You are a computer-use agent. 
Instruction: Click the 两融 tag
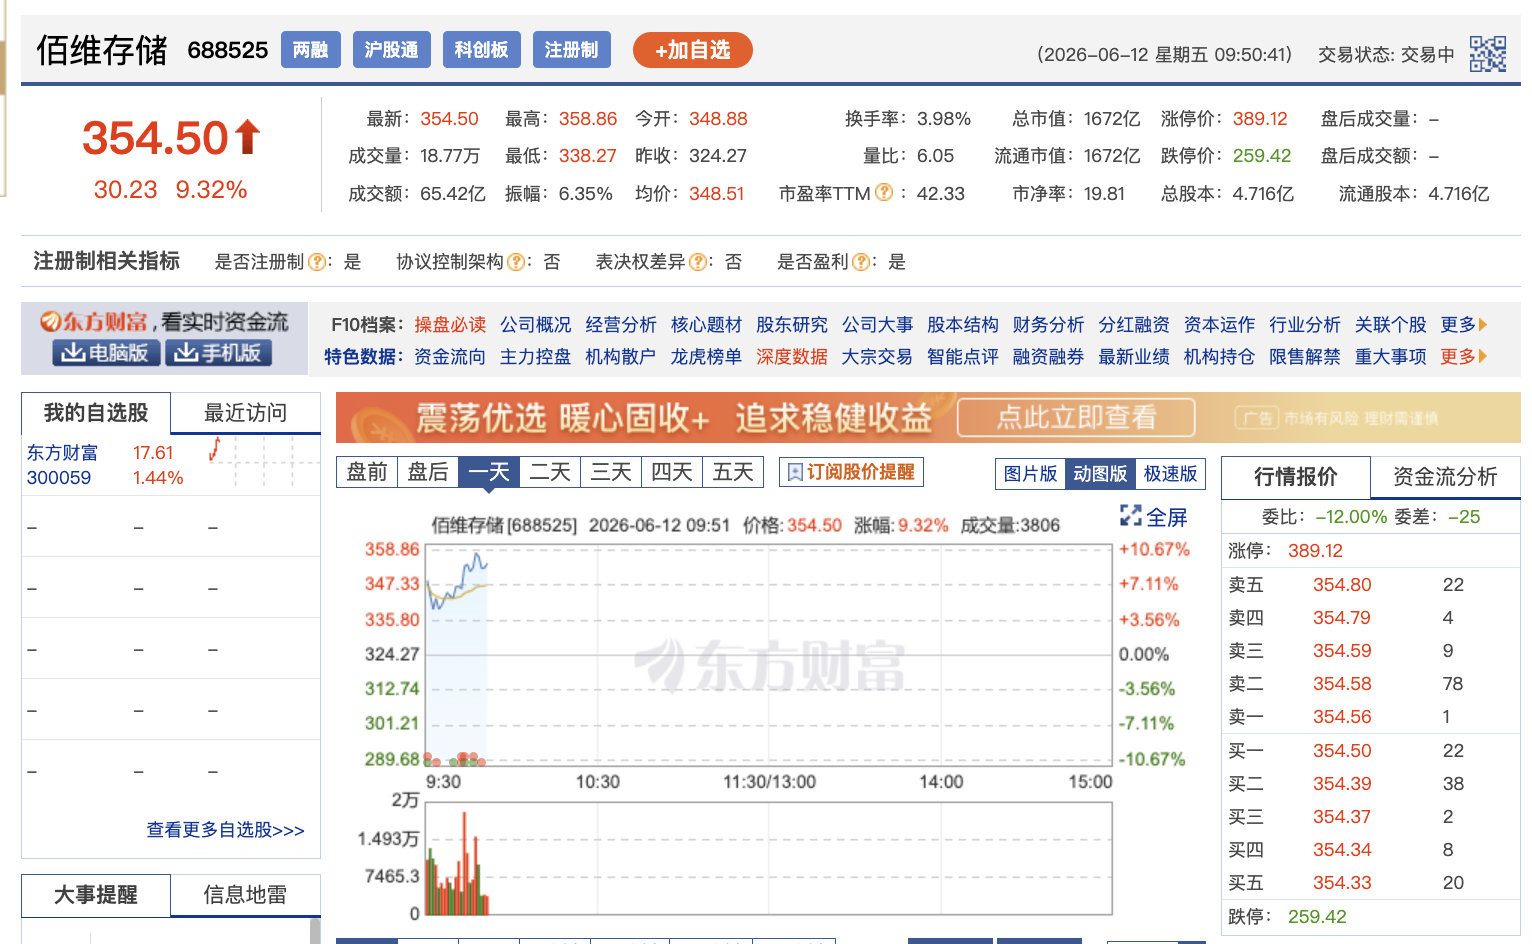click(x=311, y=50)
